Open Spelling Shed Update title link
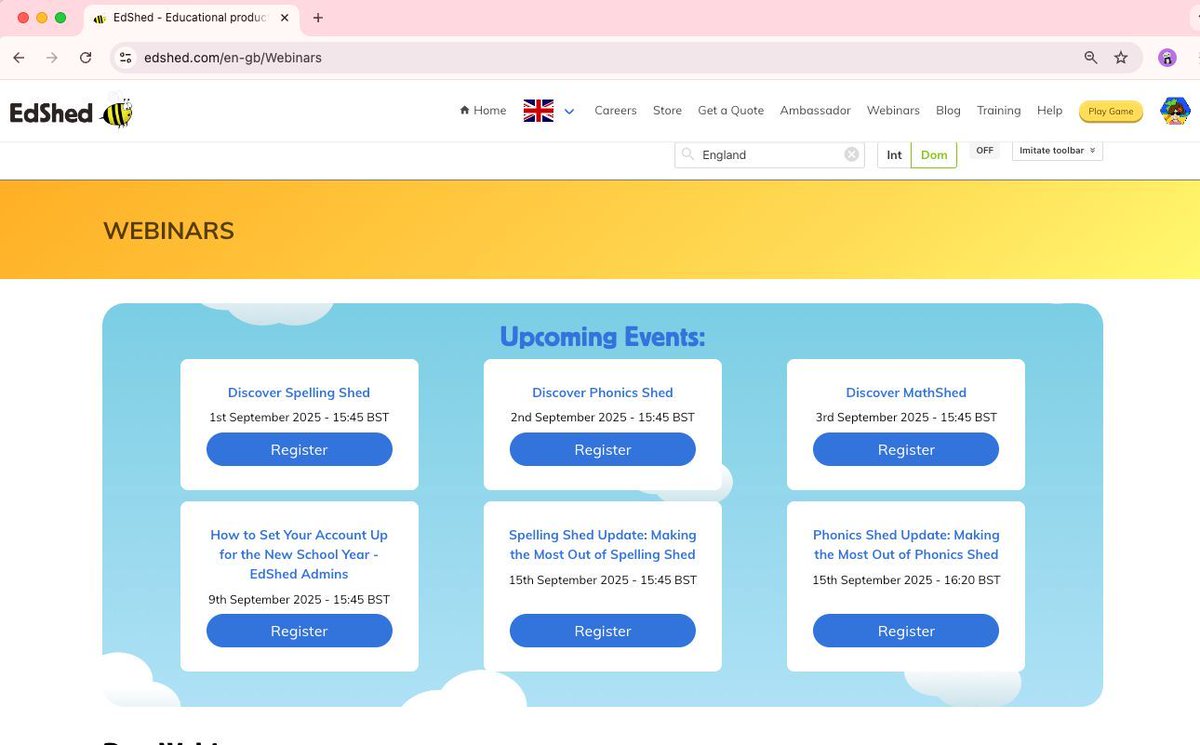The image size is (1200, 745). (602, 545)
